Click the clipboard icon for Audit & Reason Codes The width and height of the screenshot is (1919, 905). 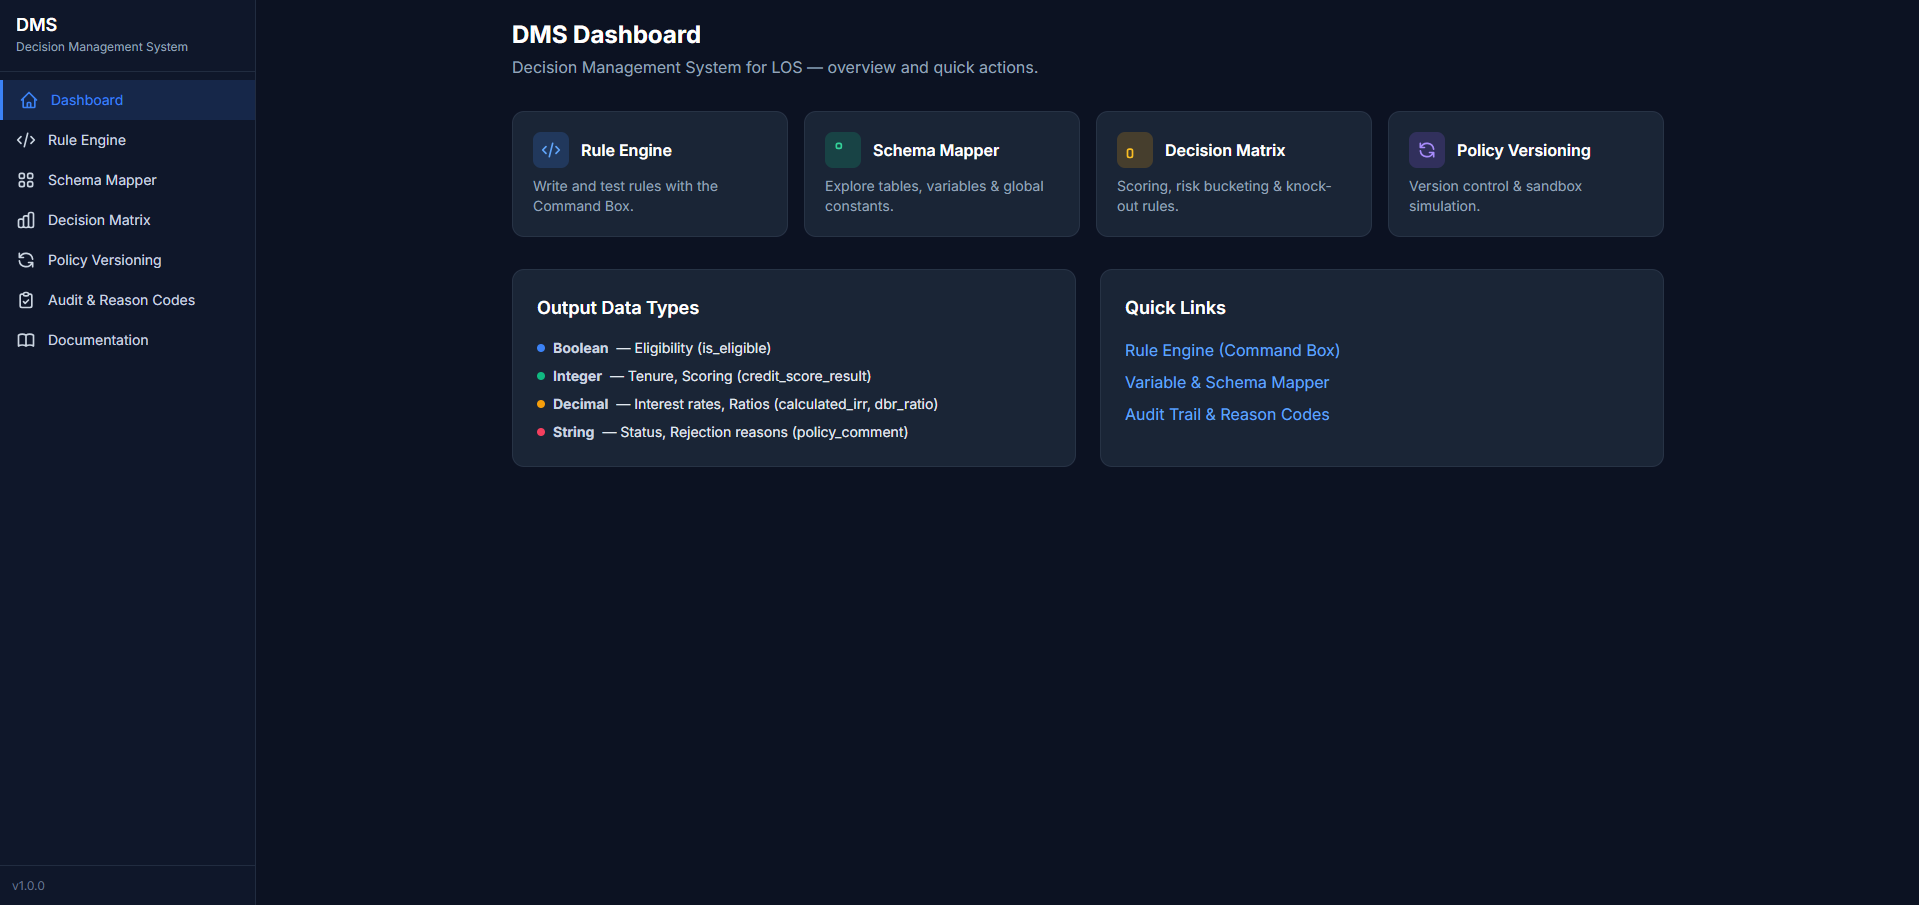pos(26,300)
